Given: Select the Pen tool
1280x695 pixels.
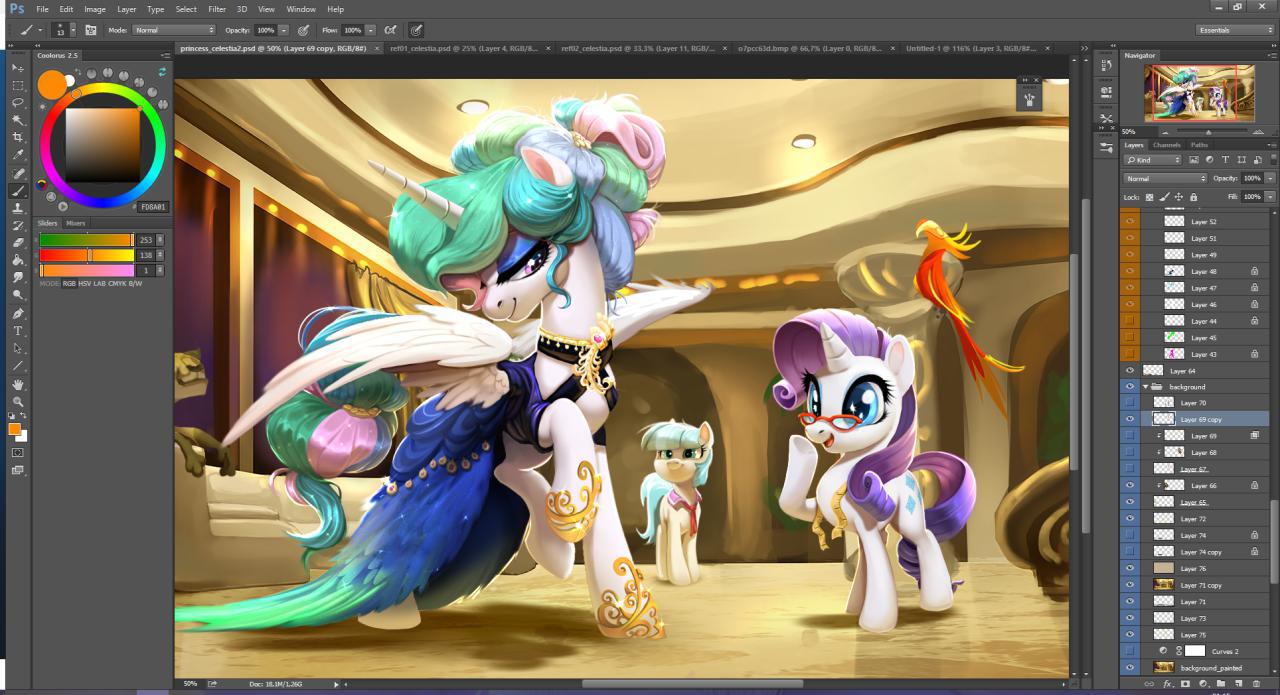Looking at the screenshot, I should tap(18, 313).
